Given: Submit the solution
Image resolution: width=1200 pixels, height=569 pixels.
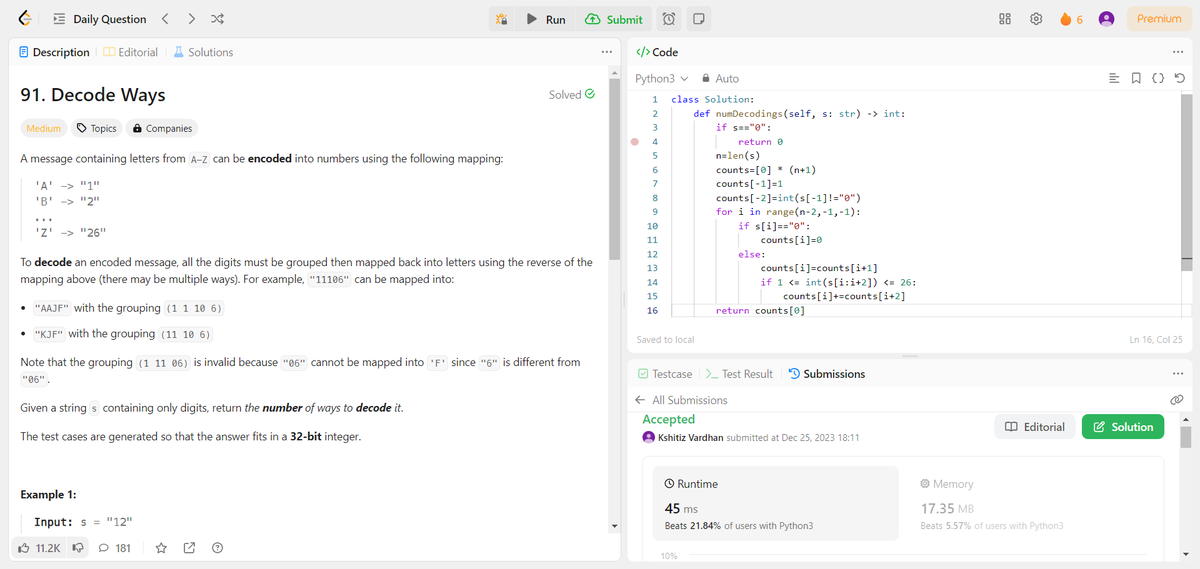Looking at the screenshot, I should pyautogui.click(x=614, y=19).
